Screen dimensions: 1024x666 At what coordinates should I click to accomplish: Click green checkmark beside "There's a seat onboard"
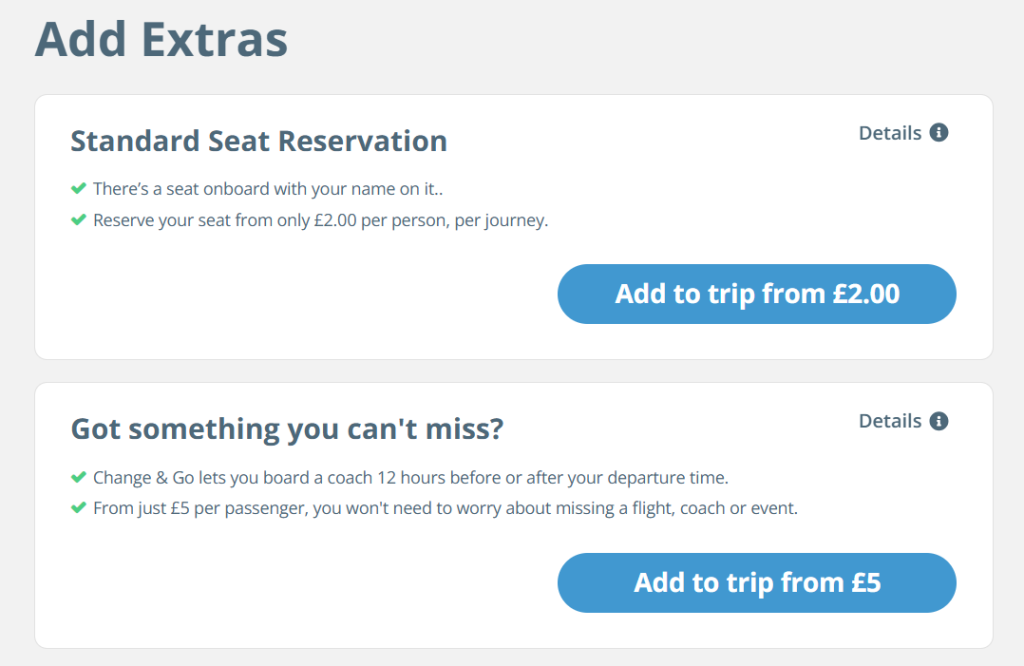(78, 188)
